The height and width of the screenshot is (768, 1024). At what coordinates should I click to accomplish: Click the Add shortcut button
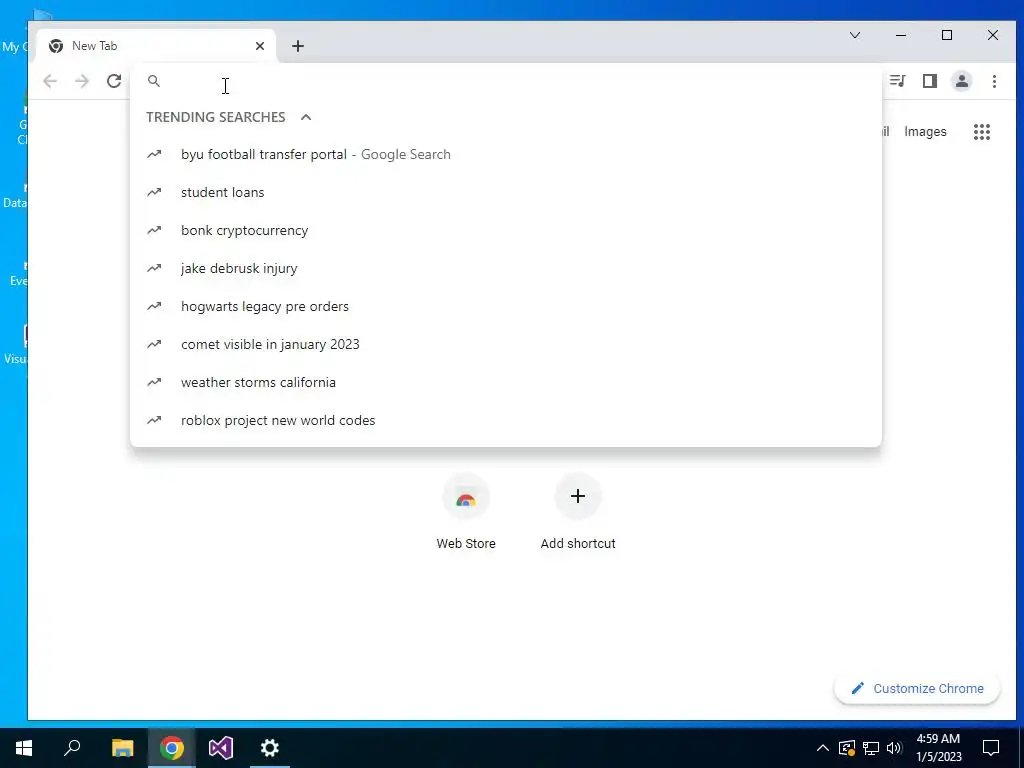tap(578, 513)
